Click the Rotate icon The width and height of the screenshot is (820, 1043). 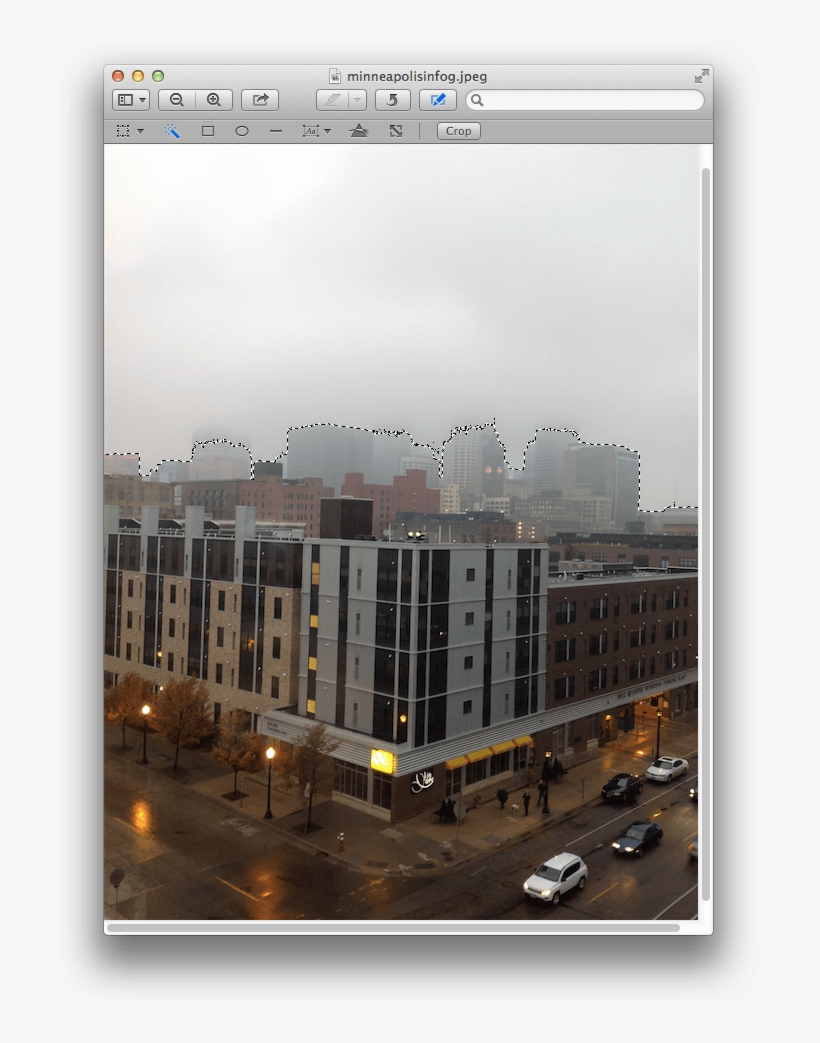[392, 100]
